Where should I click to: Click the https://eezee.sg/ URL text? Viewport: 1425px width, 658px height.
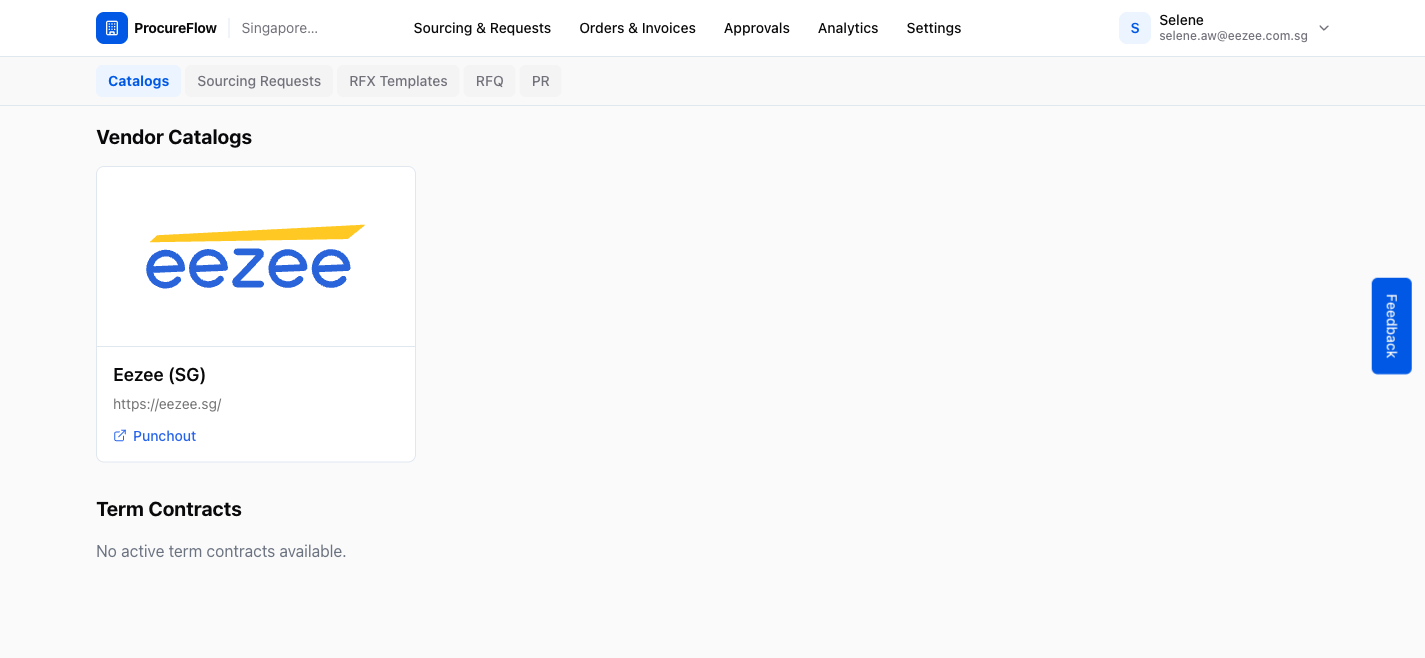167,404
